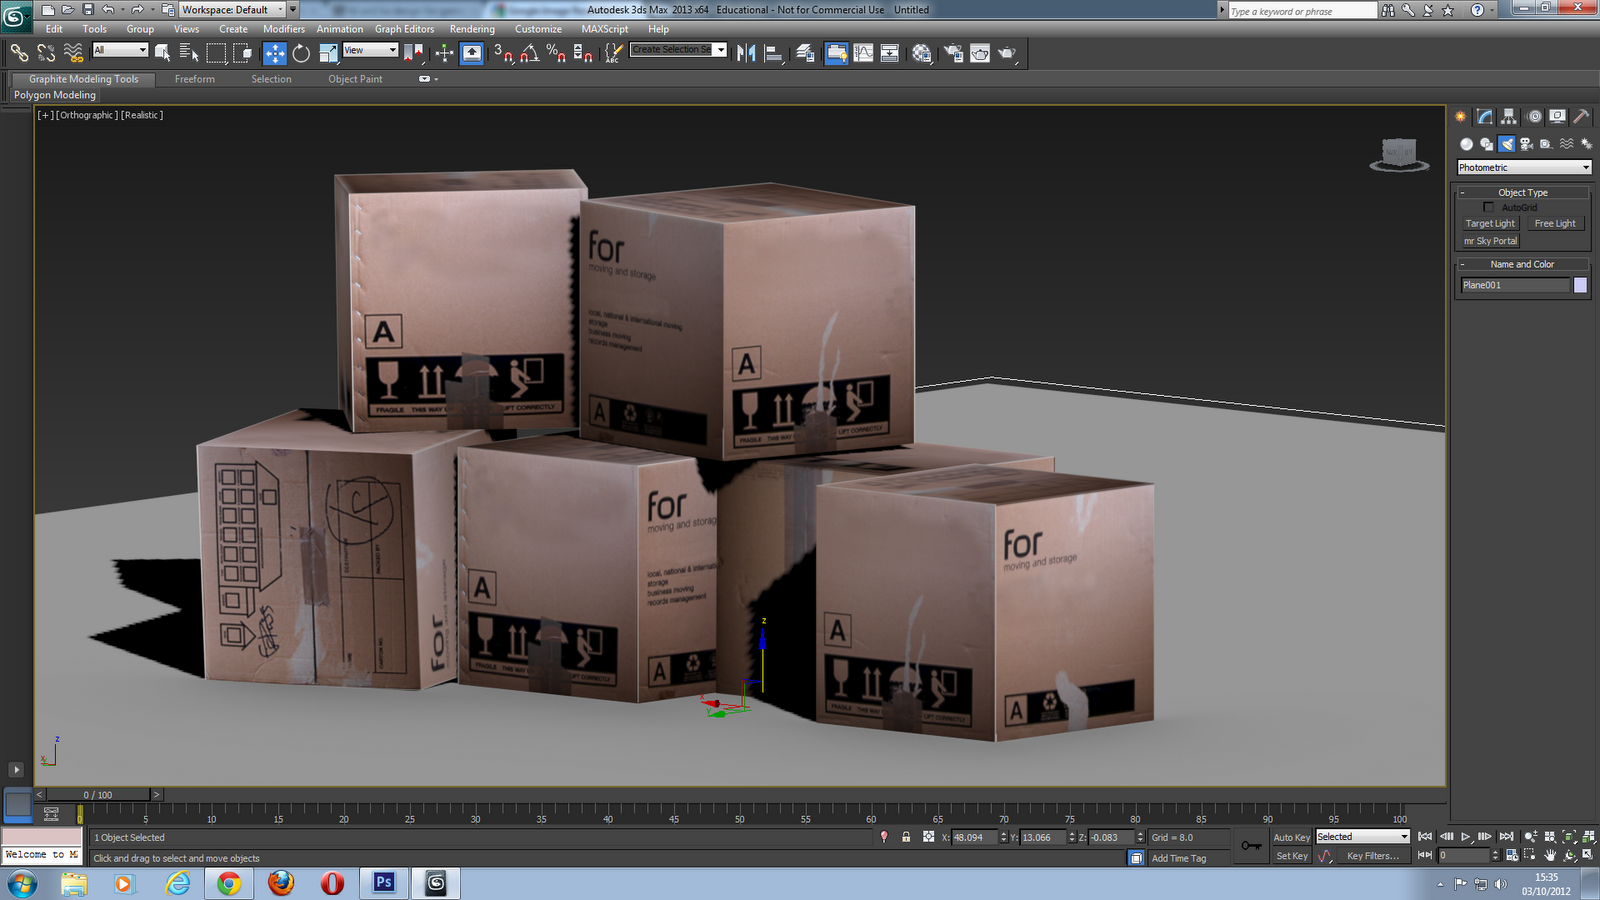1600x900 pixels.
Task: Click the object color swatch
Action: pyautogui.click(x=1580, y=285)
